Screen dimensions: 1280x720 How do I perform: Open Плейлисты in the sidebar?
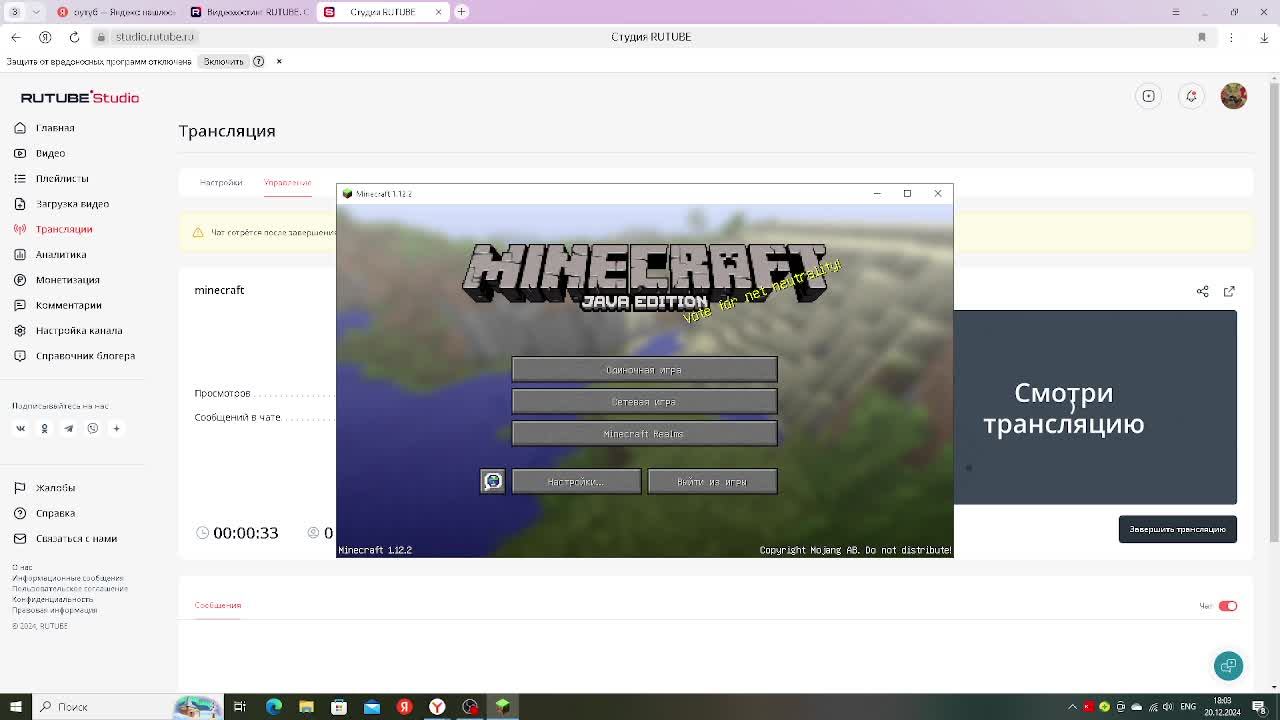pyautogui.click(x=51, y=178)
